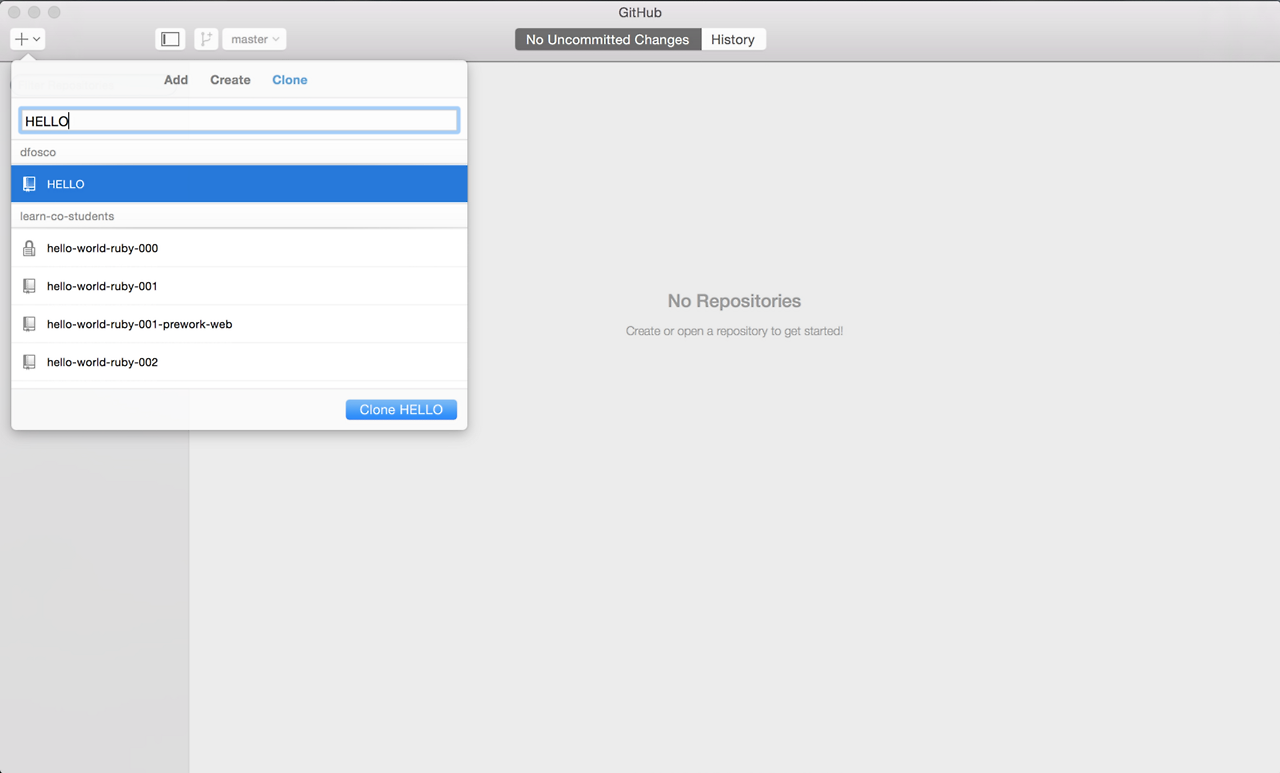Select the Add tab in popover
Viewport: 1280px width, 773px height.
coord(176,80)
